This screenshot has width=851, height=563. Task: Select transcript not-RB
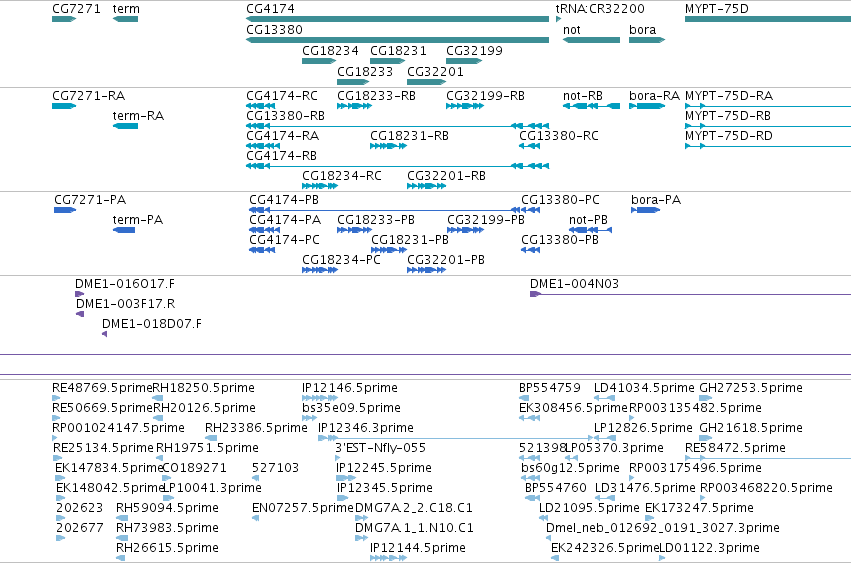click(x=592, y=106)
